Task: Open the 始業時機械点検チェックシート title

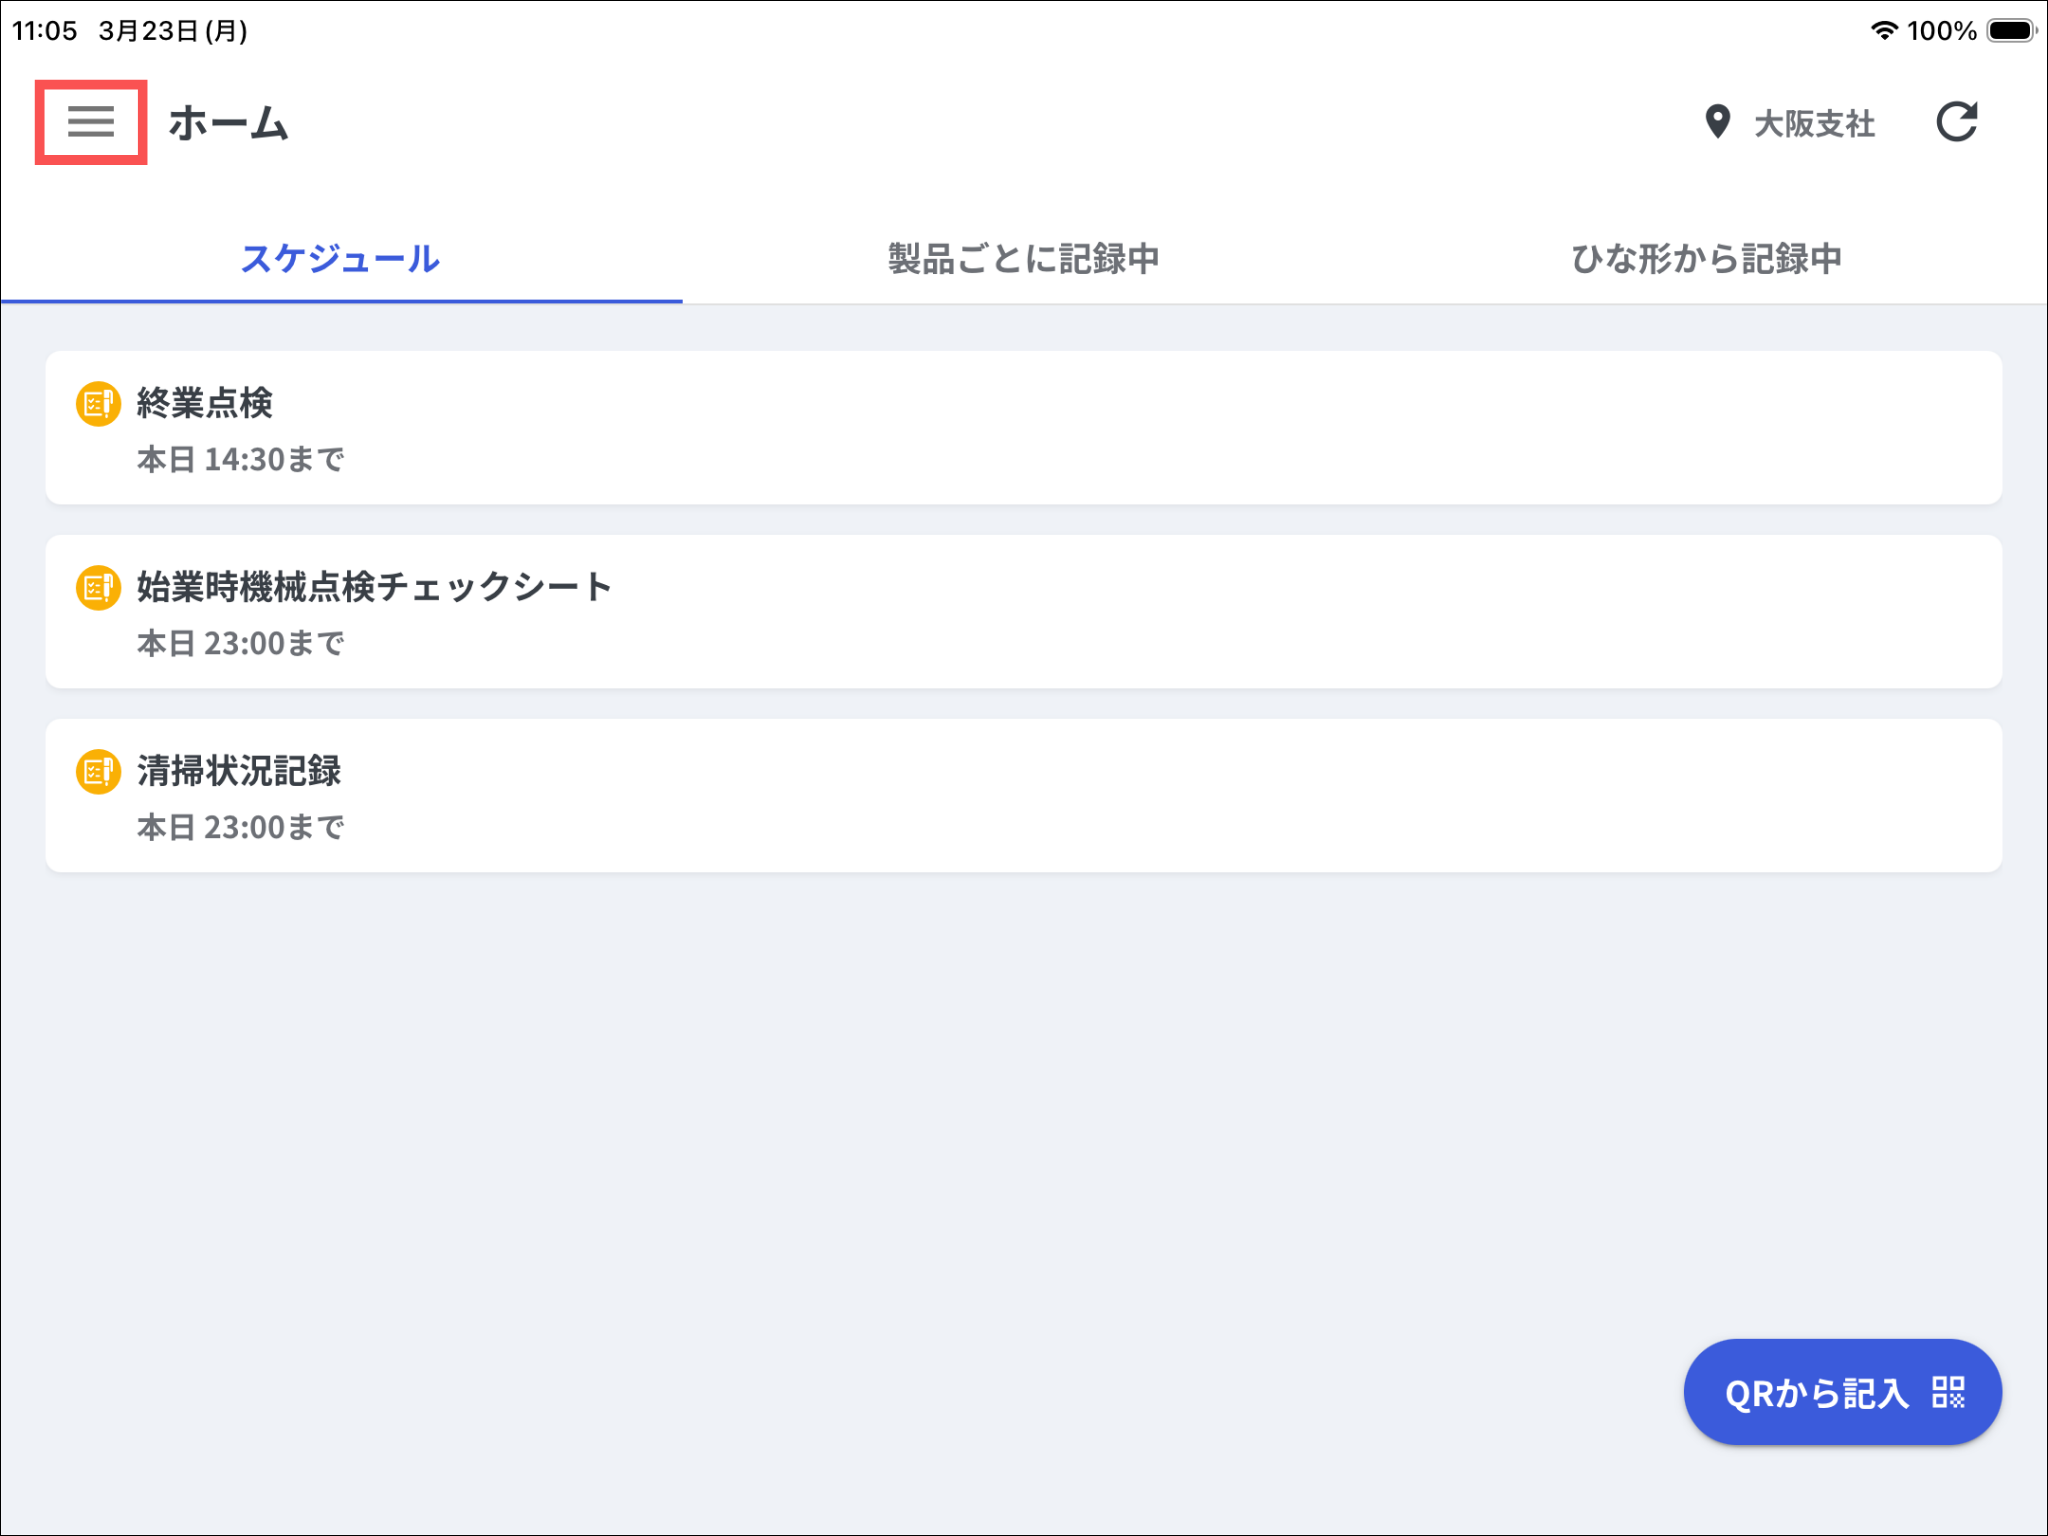Action: pyautogui.click(x=374, y=587)
